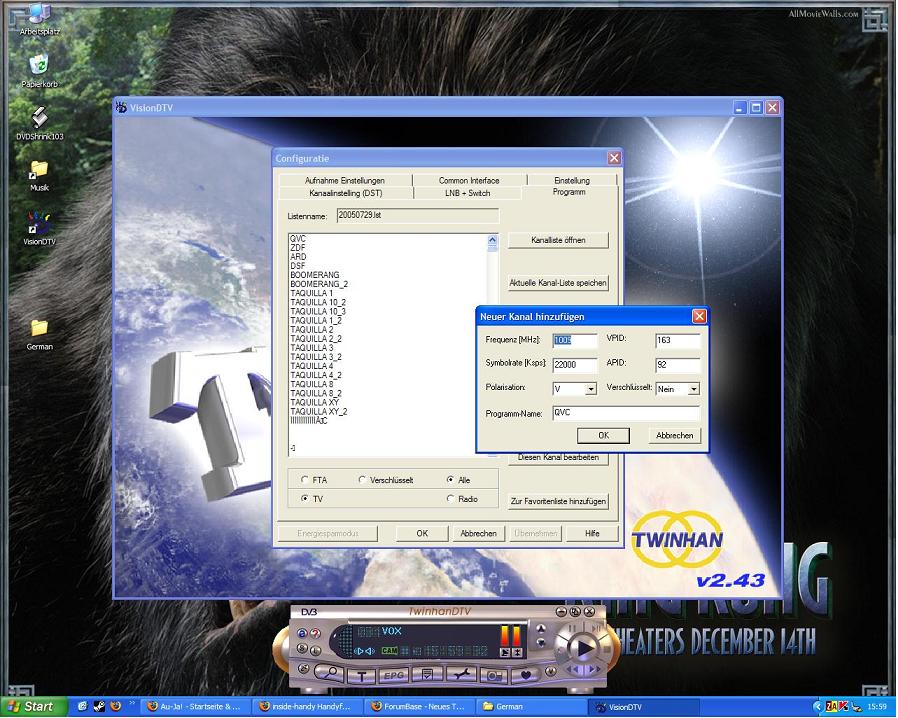Open the Papierkorb recycle bin
898x718 pixels.
pos(39,72)
